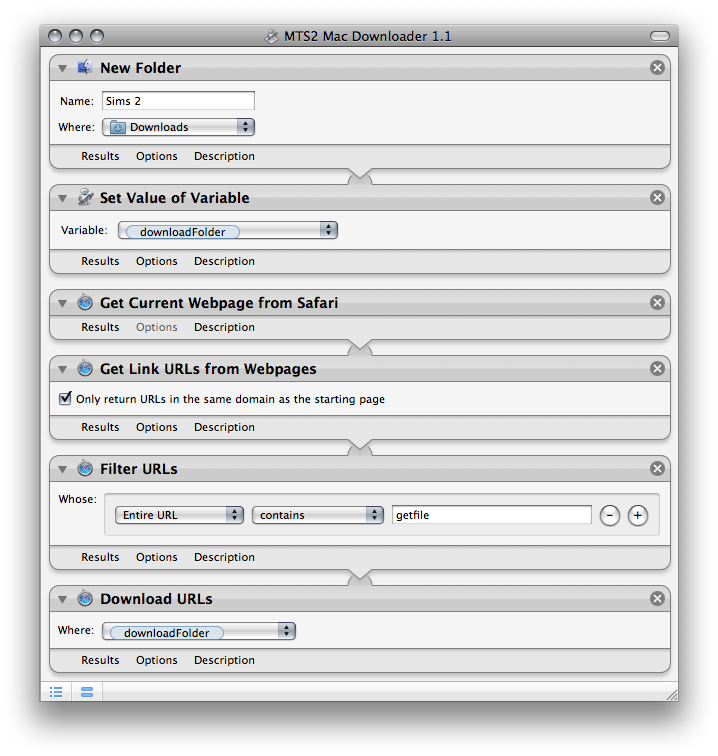The image size is (718, 756).
Task: Remove the New Folder action
Action: 657,68
